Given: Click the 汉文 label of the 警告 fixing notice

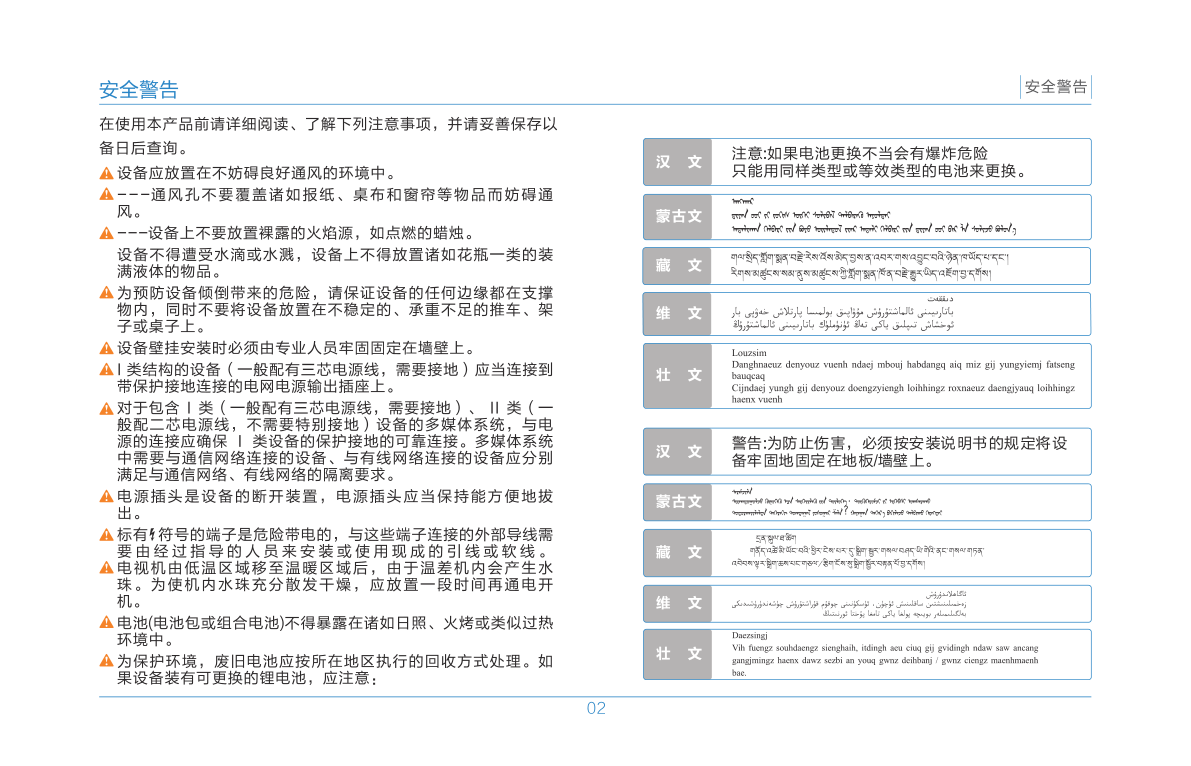Looking at the screenshot, I should pyautogui.click(x=678, y=451).
